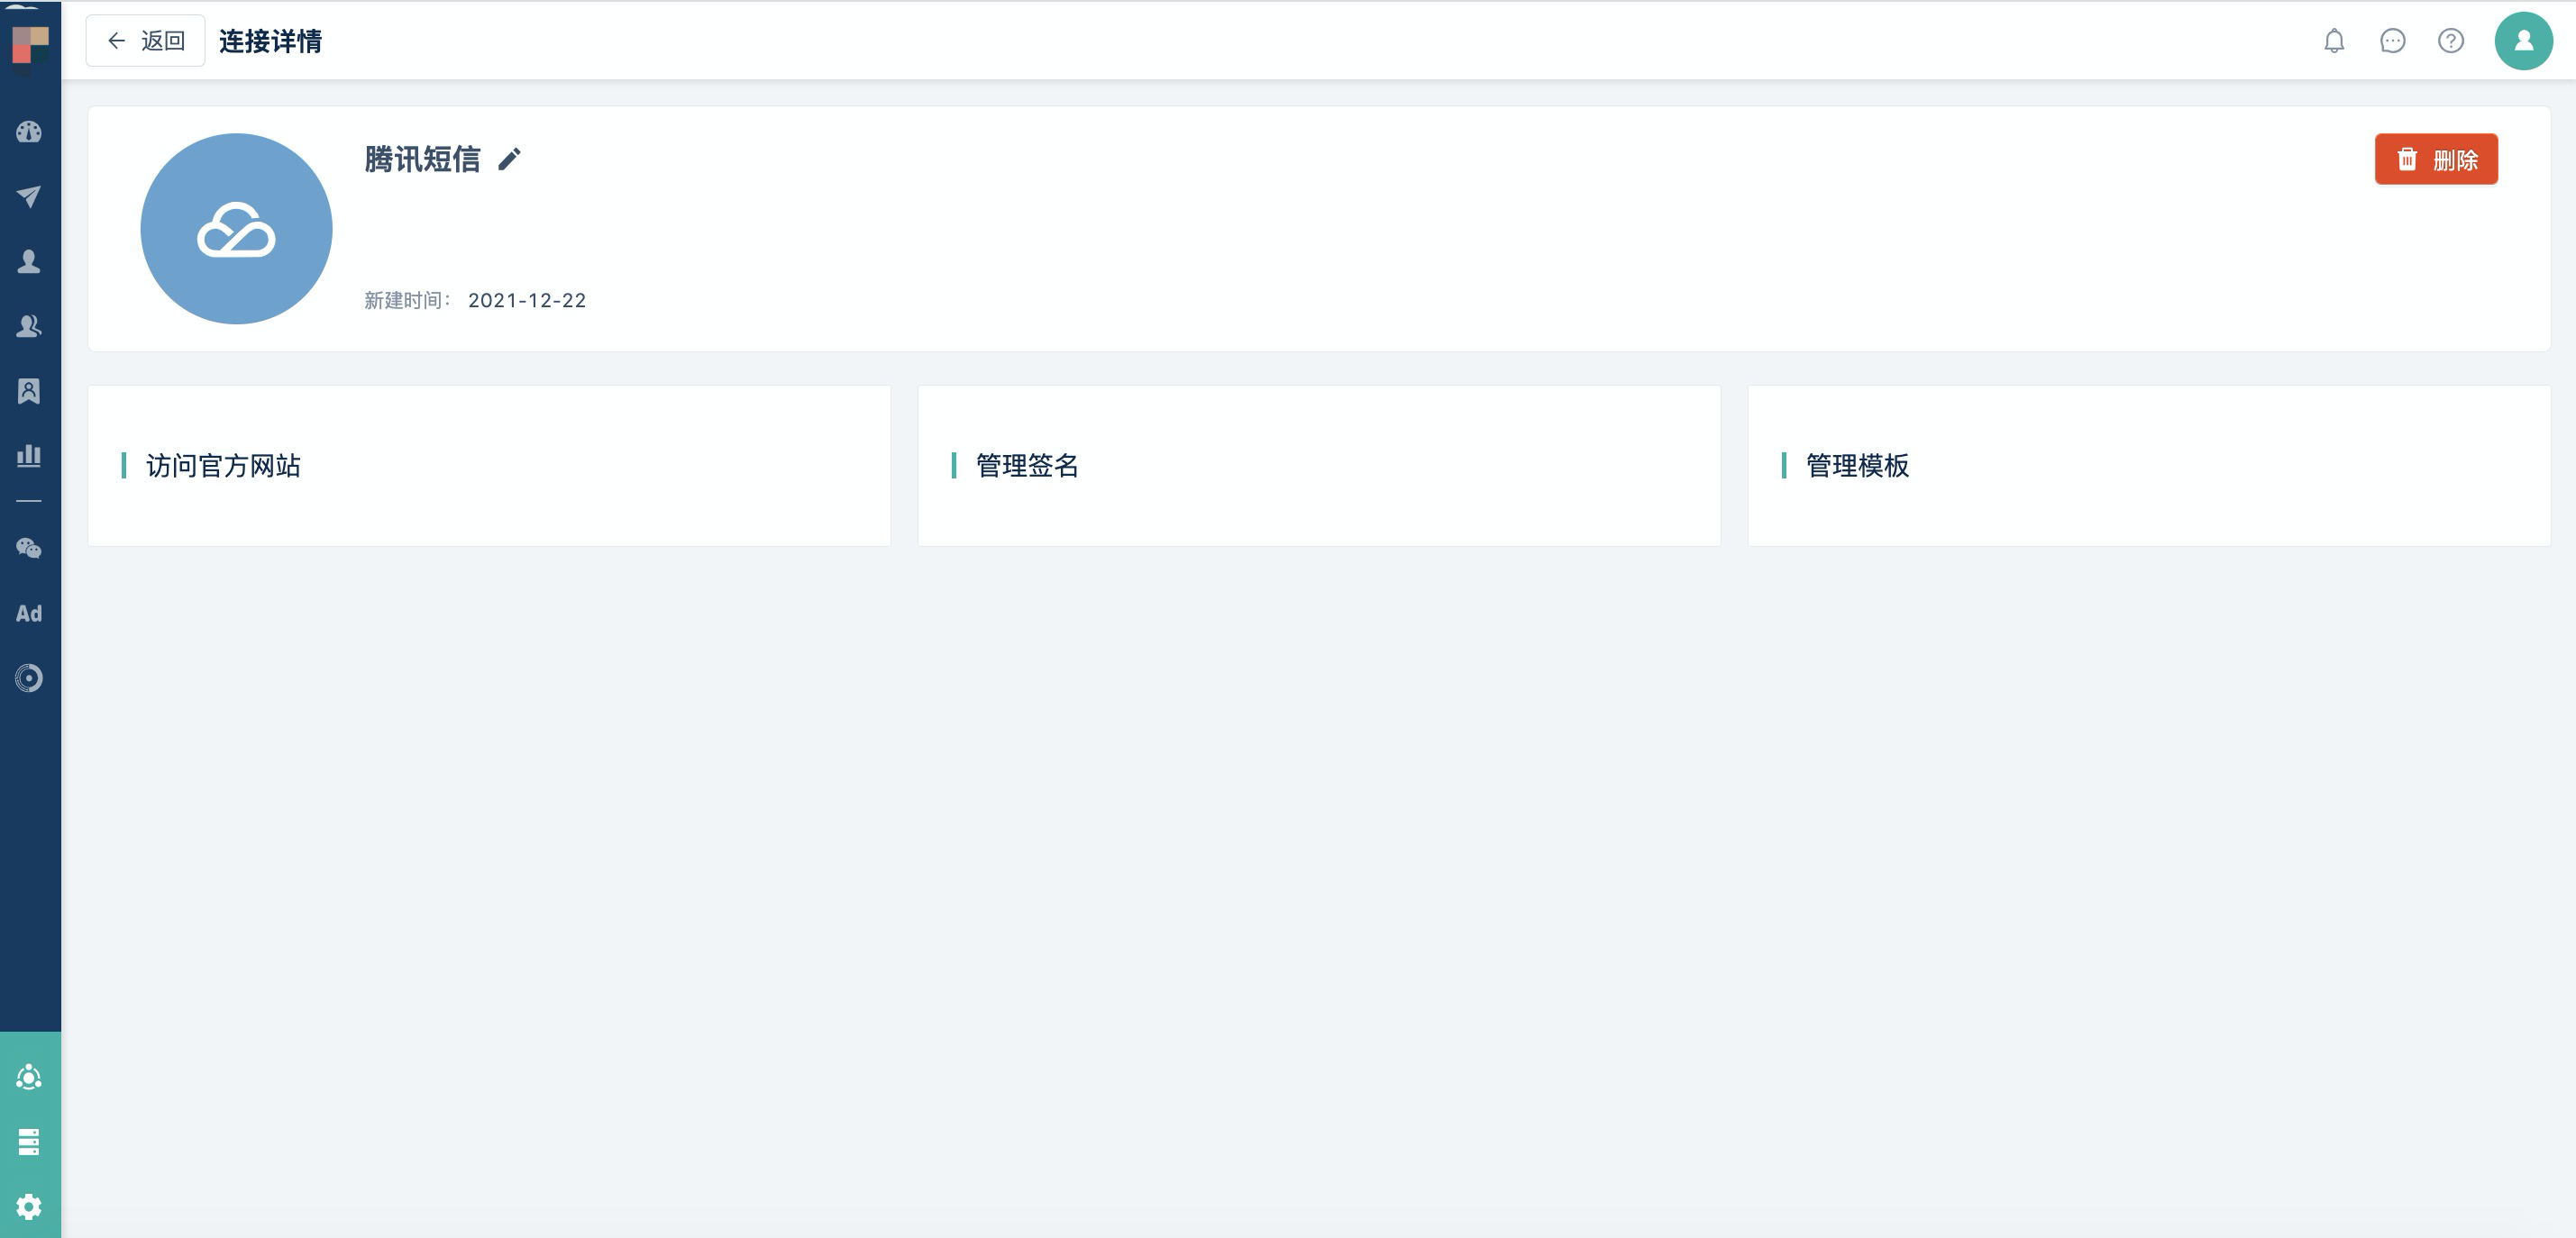Open the single user contacts icon
Image resolution: width=2576 pixels, height=1238 pixels.
(x=29, y=261)
